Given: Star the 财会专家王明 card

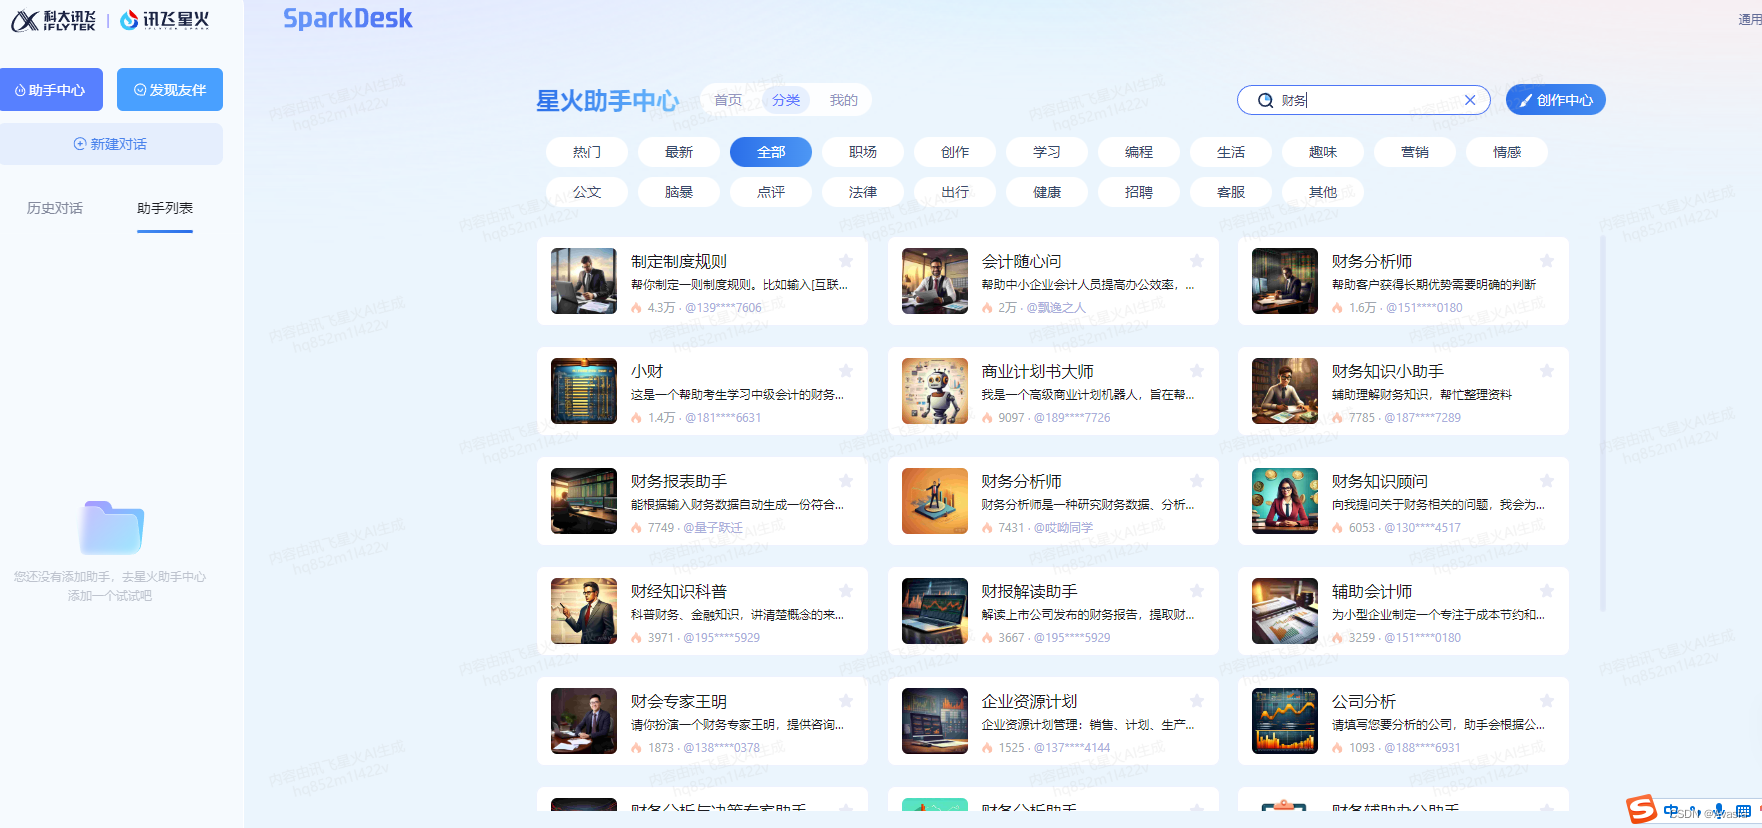Looking at the screenshot, I should [846, 701].
